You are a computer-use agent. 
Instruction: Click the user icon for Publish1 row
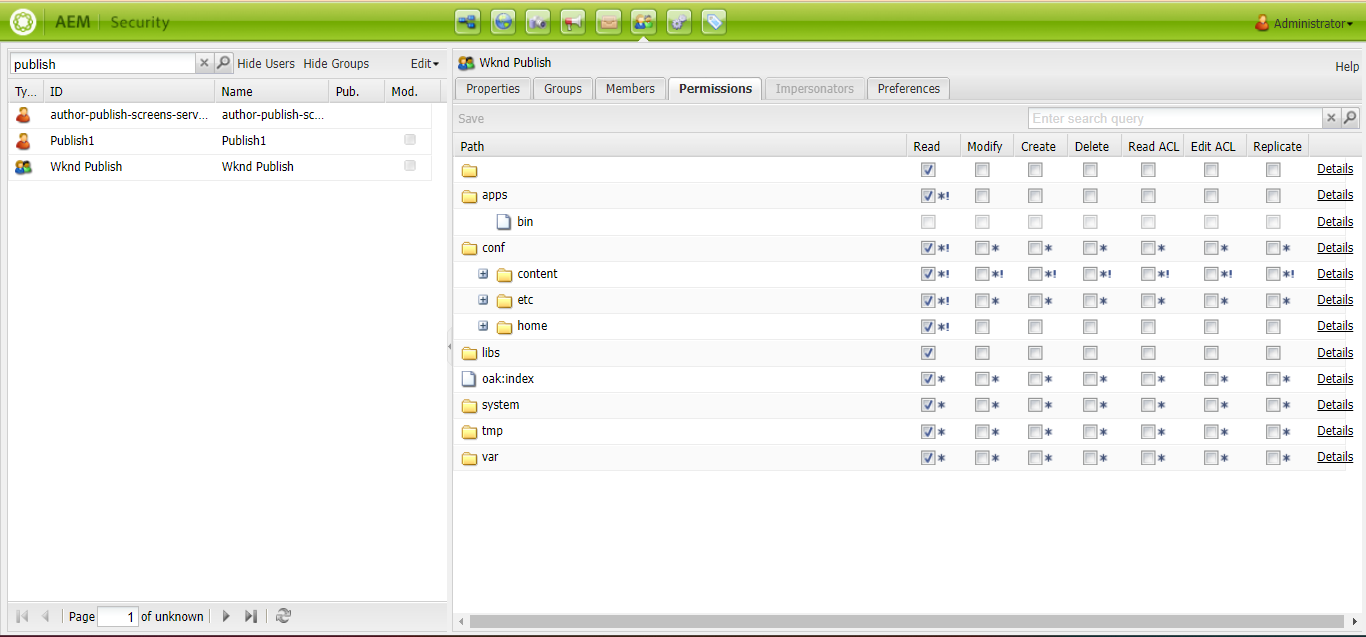click(23, 141)
